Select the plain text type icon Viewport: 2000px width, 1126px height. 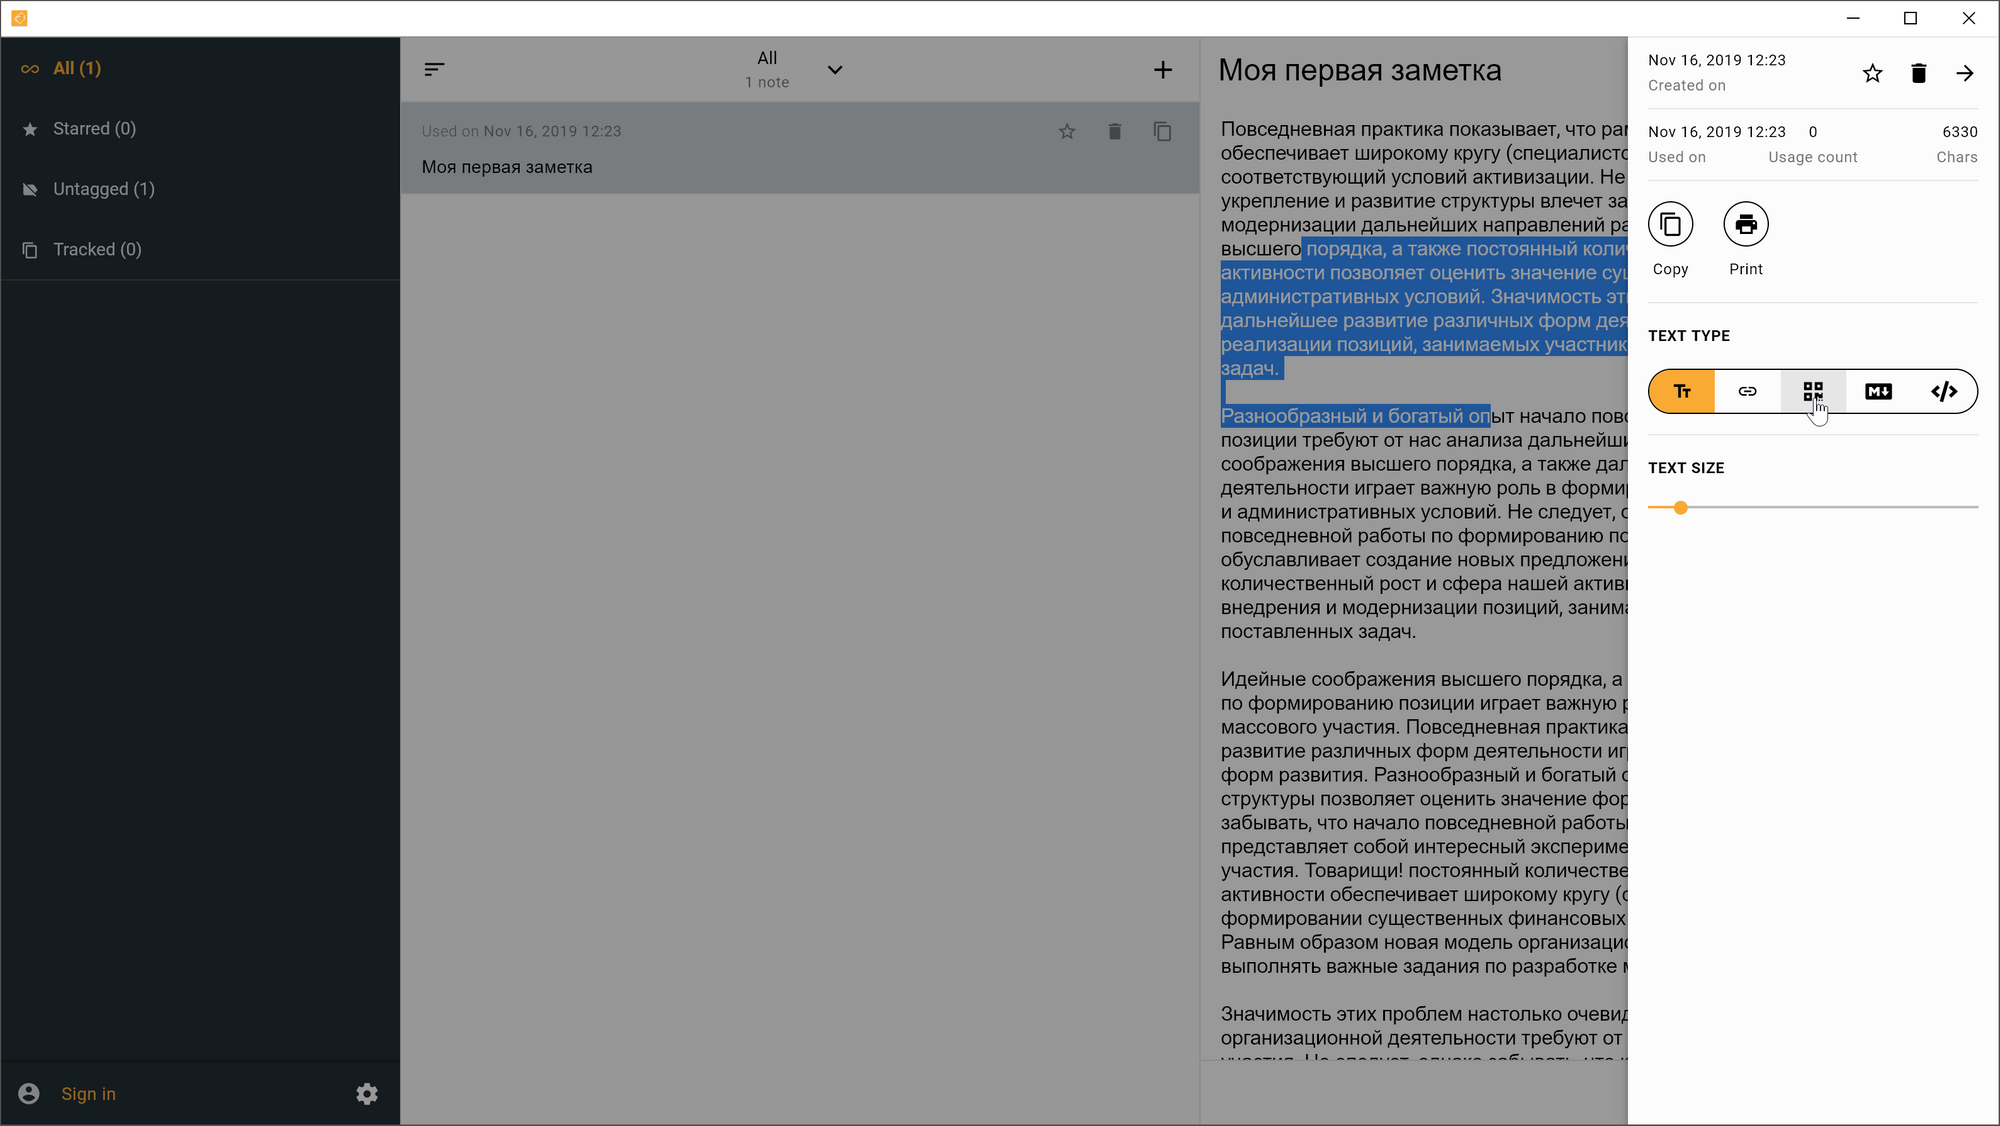click(x=1681, y=390)
